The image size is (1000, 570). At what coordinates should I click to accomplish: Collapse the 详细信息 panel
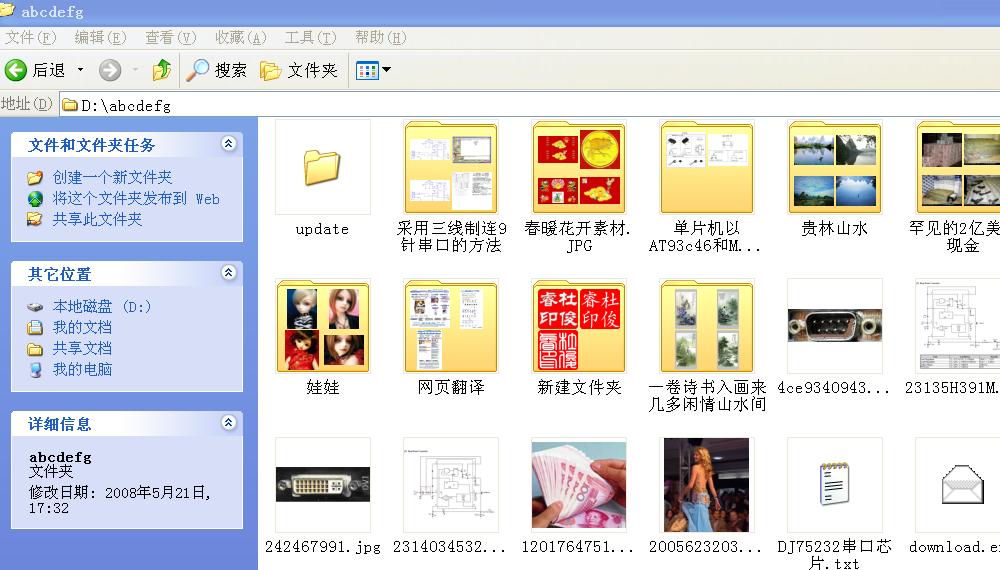pos(228,423)
